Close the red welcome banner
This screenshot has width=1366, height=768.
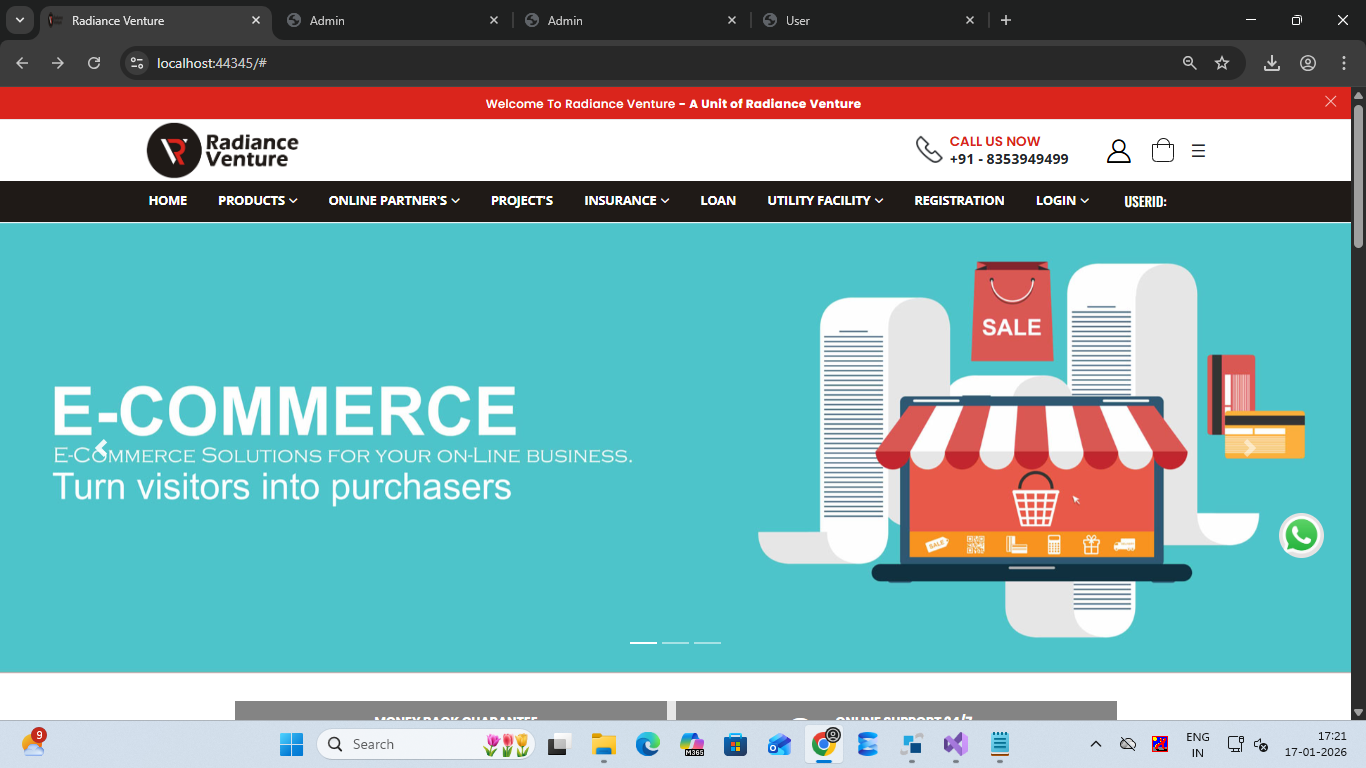point(1330,101)
